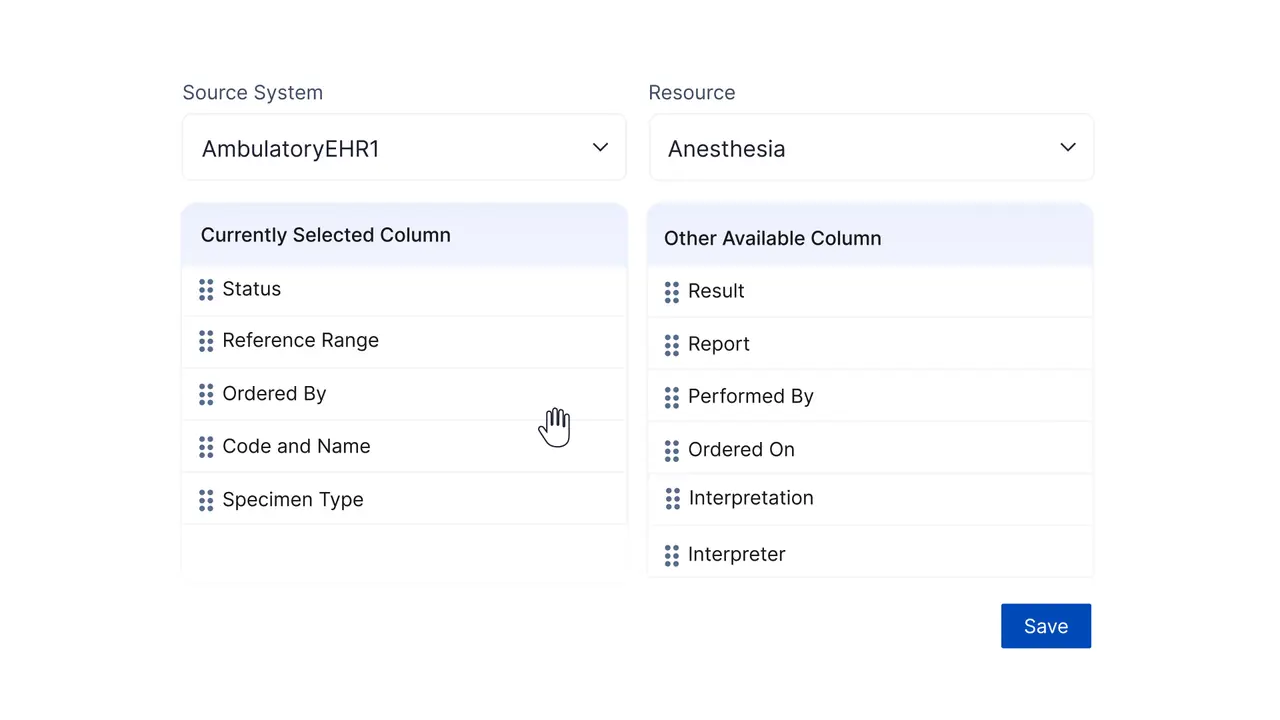This screenshot has width=1280, height=720.
Task: Click the Ordered By label text
Action: click(x=275, y=394)
